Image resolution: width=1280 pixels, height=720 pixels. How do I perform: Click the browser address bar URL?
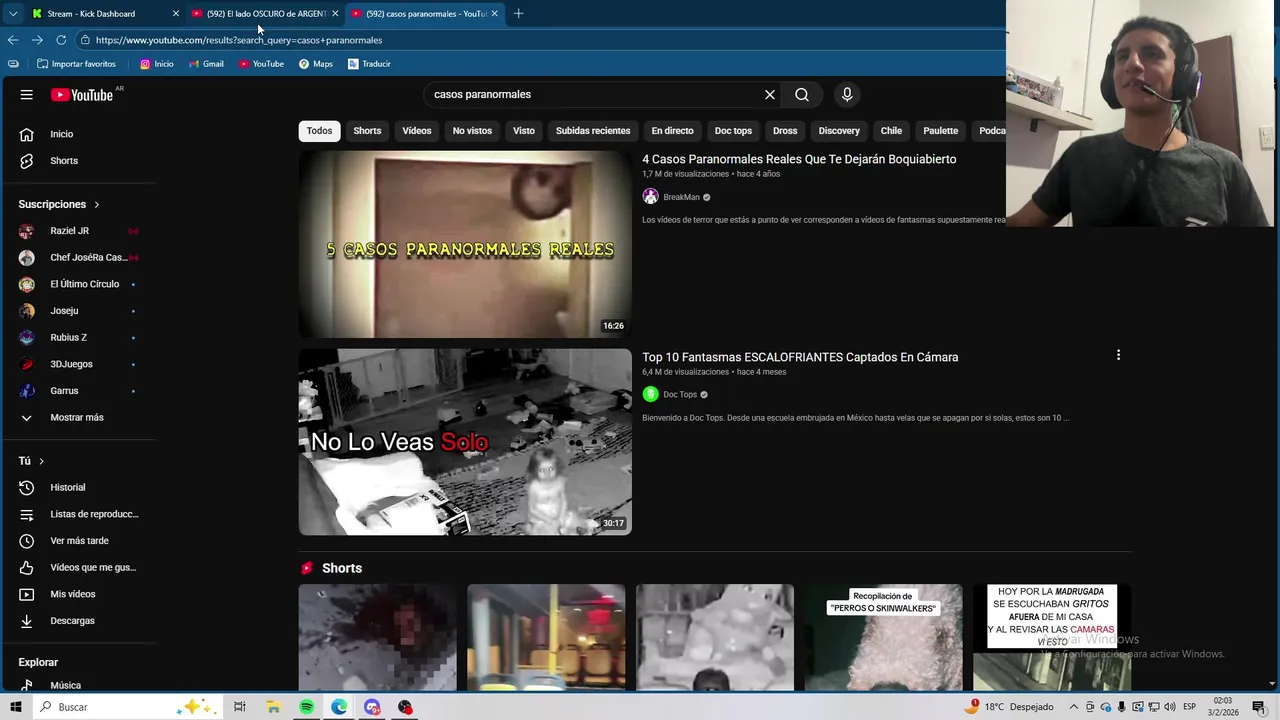pos(239,40)
